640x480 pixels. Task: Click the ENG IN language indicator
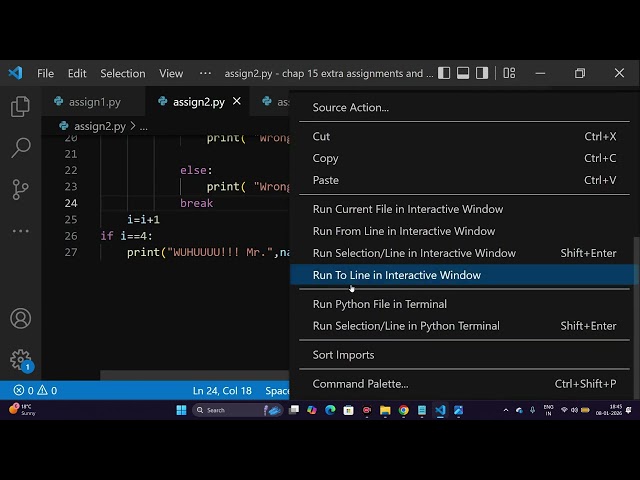pos(549,410)
